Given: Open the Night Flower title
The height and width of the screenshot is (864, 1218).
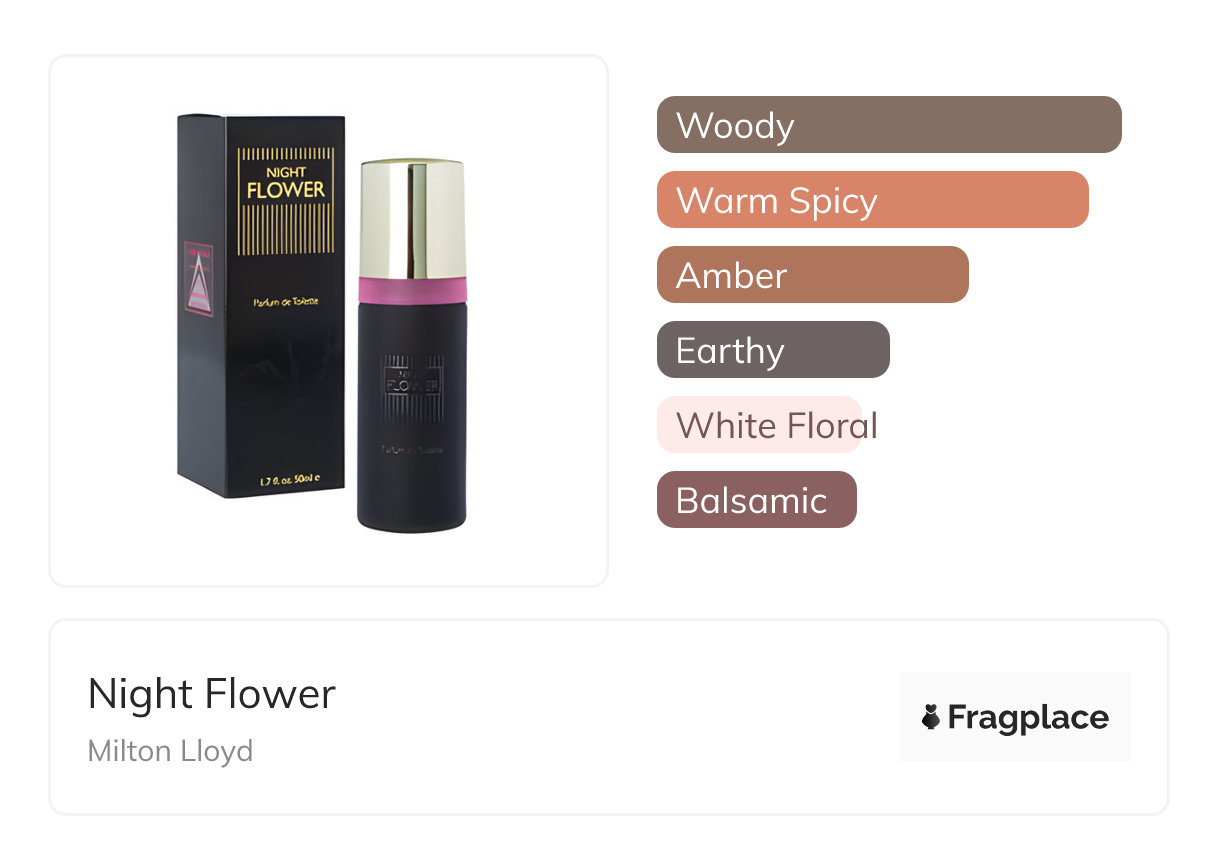Looking at the screenshot, I should click(x=212, y=693).
